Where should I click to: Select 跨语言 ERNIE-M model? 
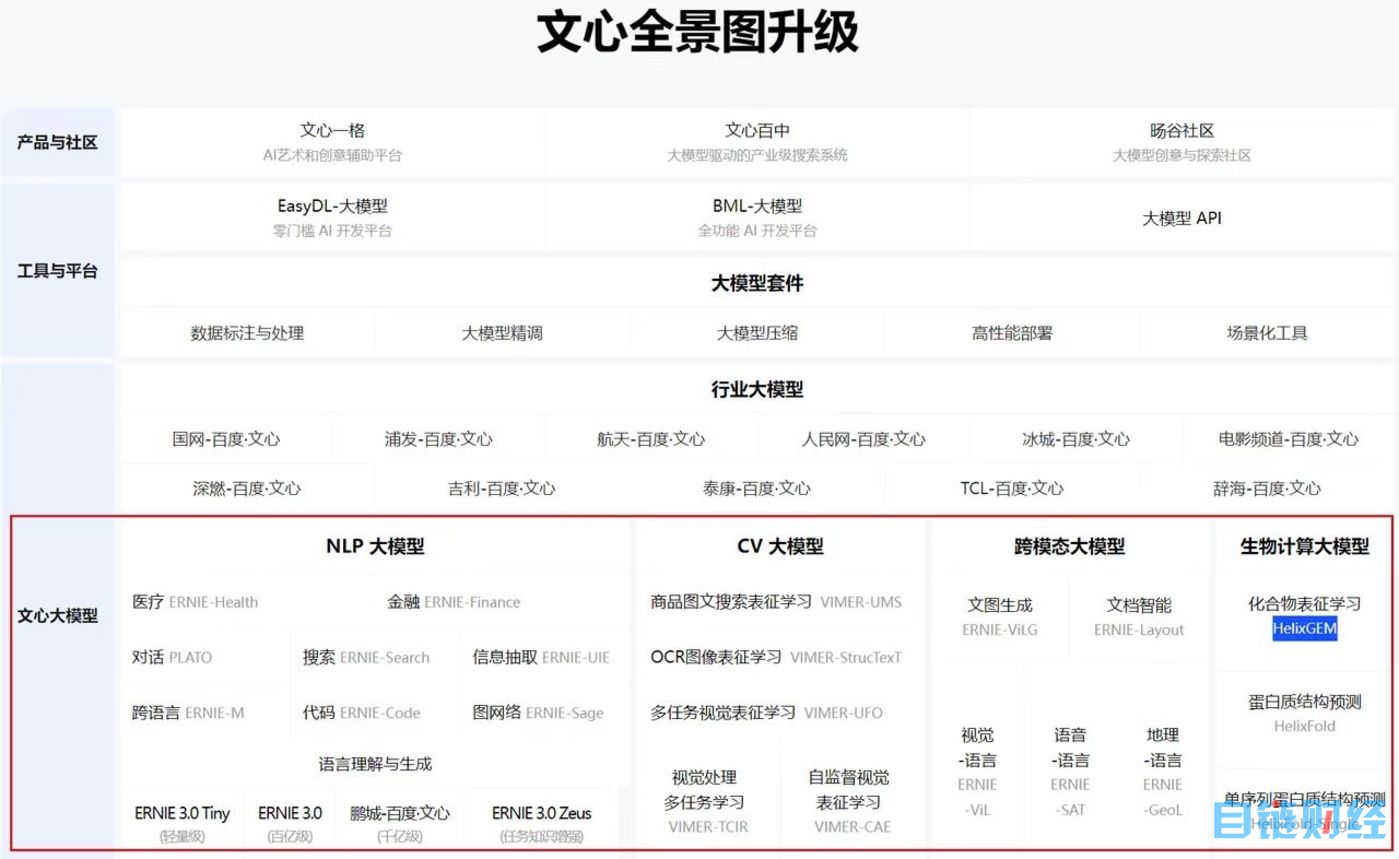(188, 713)
